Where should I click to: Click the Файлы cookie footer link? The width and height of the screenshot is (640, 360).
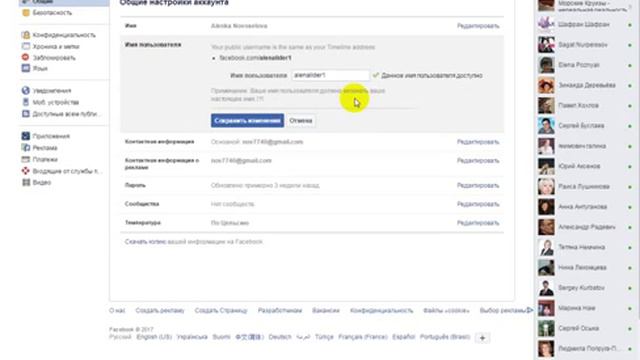coord(446,311)
